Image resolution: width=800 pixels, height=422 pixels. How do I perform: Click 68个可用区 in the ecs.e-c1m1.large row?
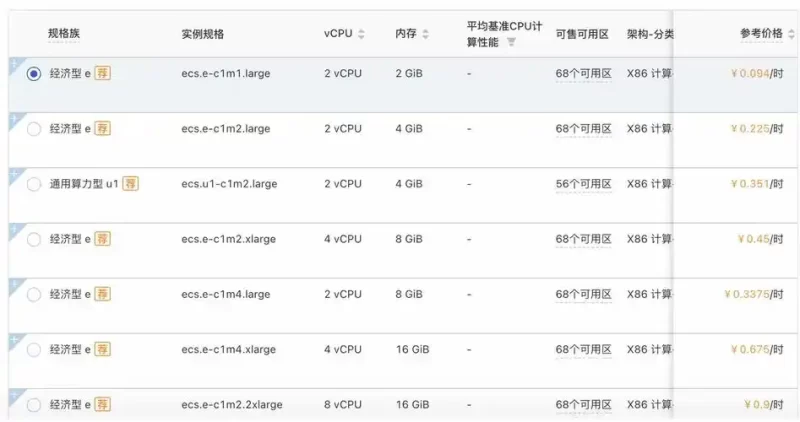pyautogui.click(x=583, y=74)
